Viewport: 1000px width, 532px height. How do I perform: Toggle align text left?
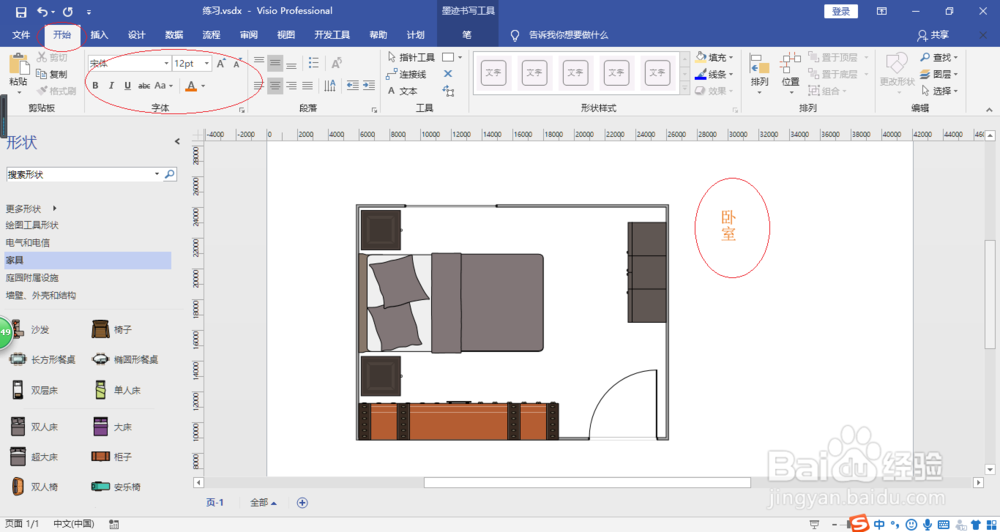click(x=259, y=85)
